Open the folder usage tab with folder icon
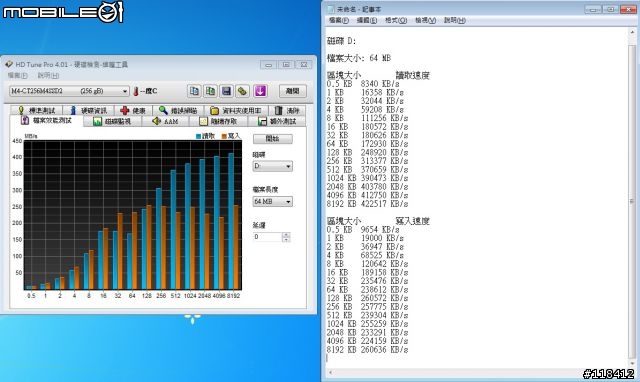 click(x=236, y=111)
